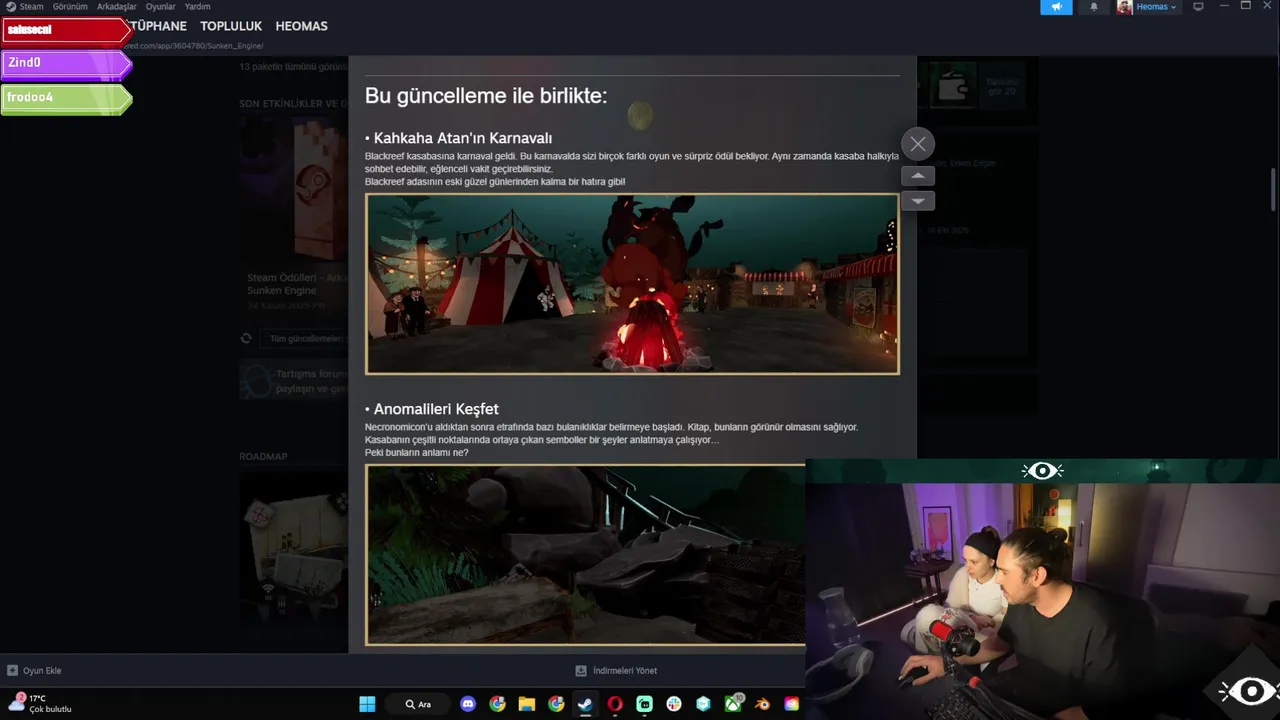Open Blender from the taskbar
The image size is (1280, 720).
763,704
